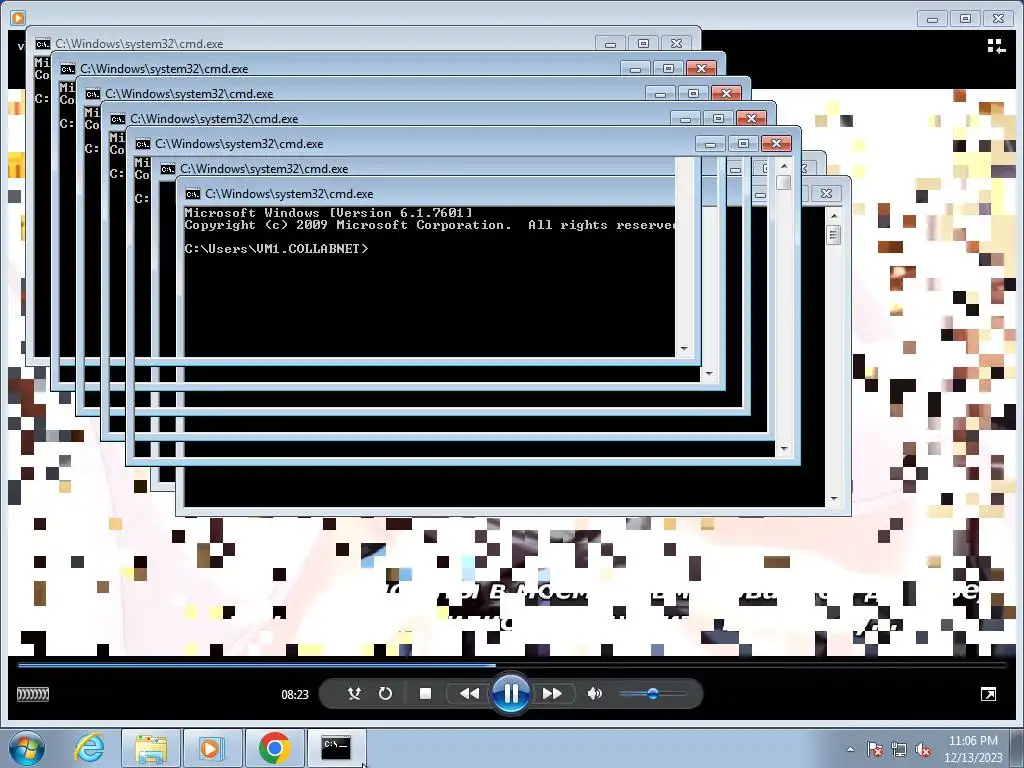Click the muted system volume tray icon
This screenshot has width=1024, height=768.
(x=923, y=749)
